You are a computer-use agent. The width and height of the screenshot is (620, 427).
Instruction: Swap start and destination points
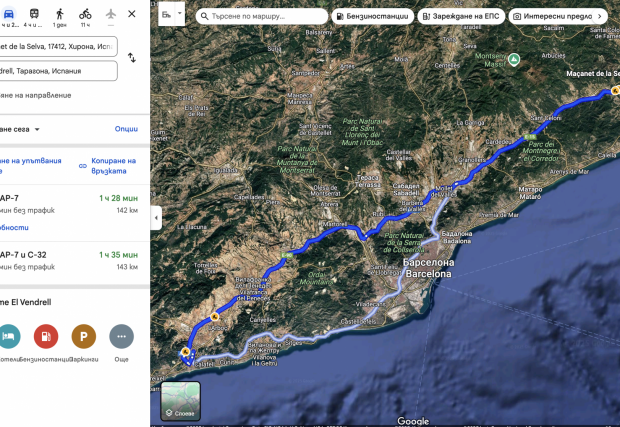tap(132, 58)
